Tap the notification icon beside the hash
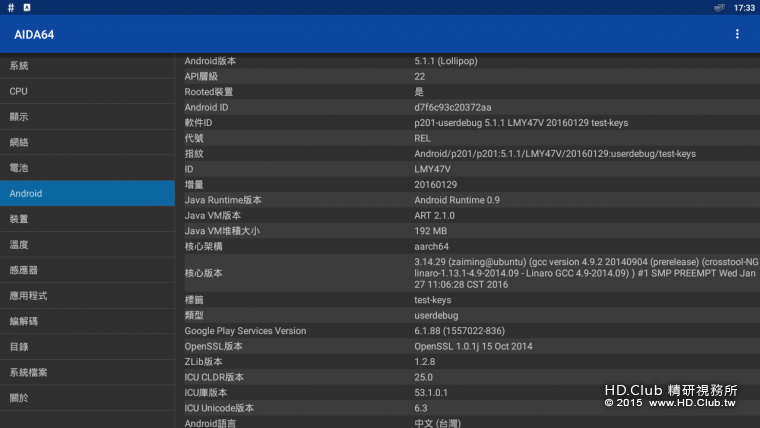The width and height of the screenshot is (760, 428). [27, 7]
